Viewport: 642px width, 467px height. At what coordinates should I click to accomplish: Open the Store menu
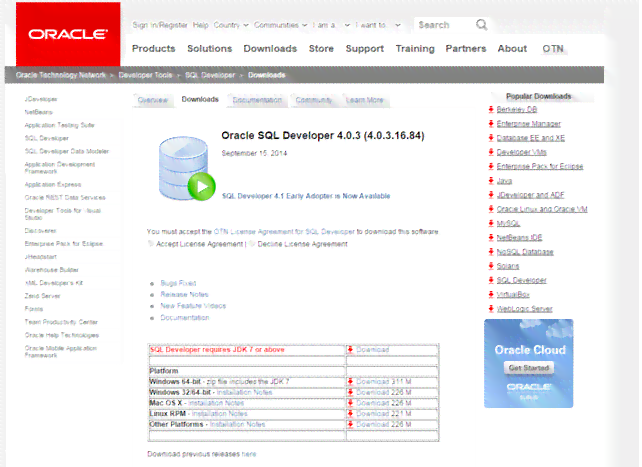pos(321,49)
